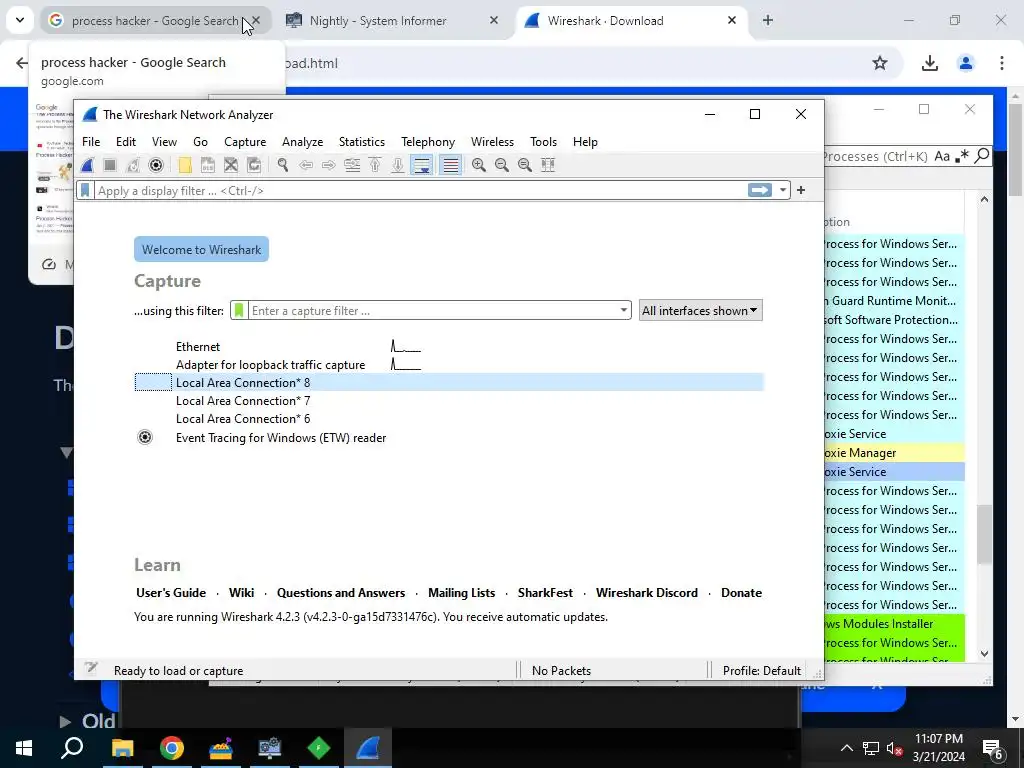
Task: Start capturing packets with shark fin icon
Action: (x=87, y=165)
